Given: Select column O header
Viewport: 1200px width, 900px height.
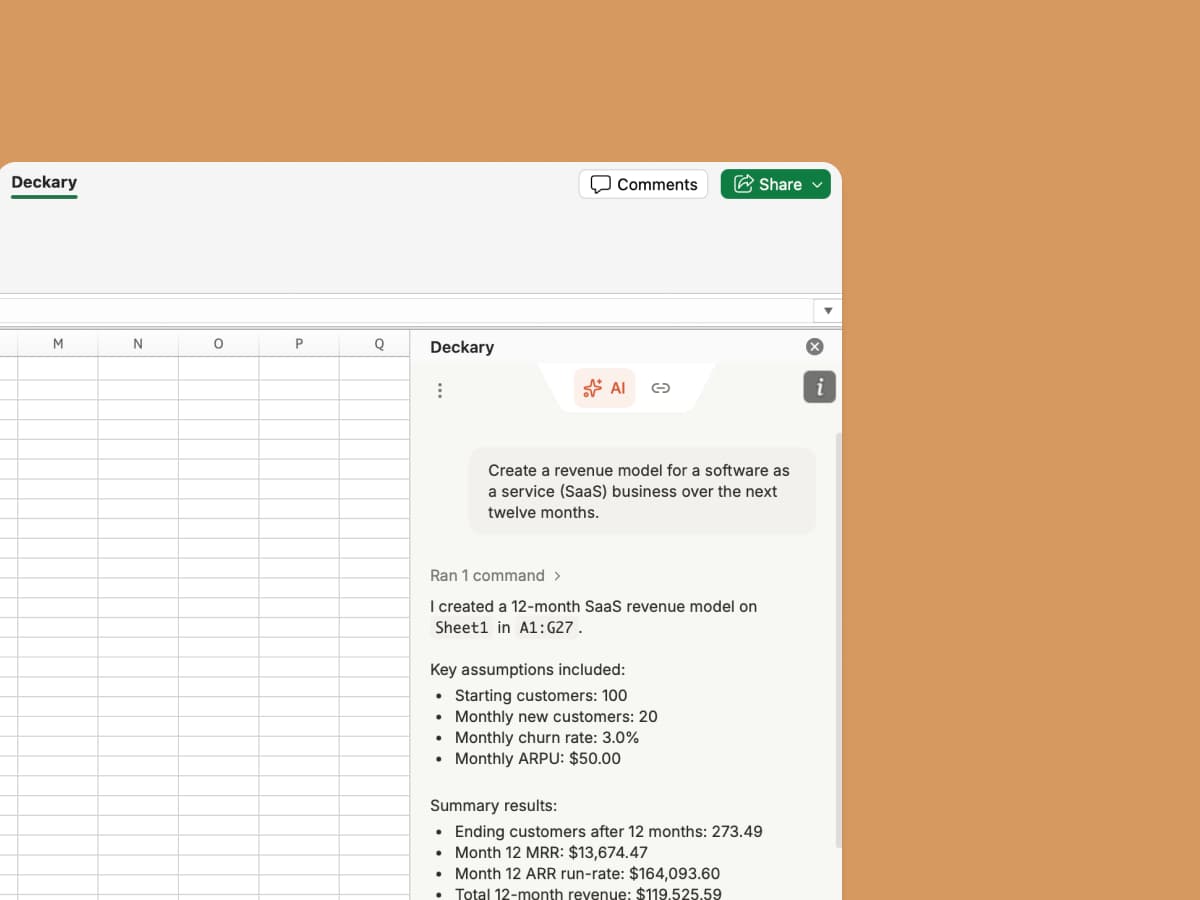Looking at the screenshot, I should pos(218,343).
